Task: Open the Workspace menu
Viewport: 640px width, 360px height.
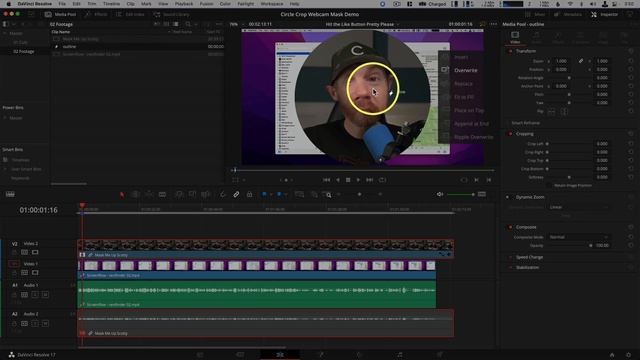Action: tap(271, 4)
